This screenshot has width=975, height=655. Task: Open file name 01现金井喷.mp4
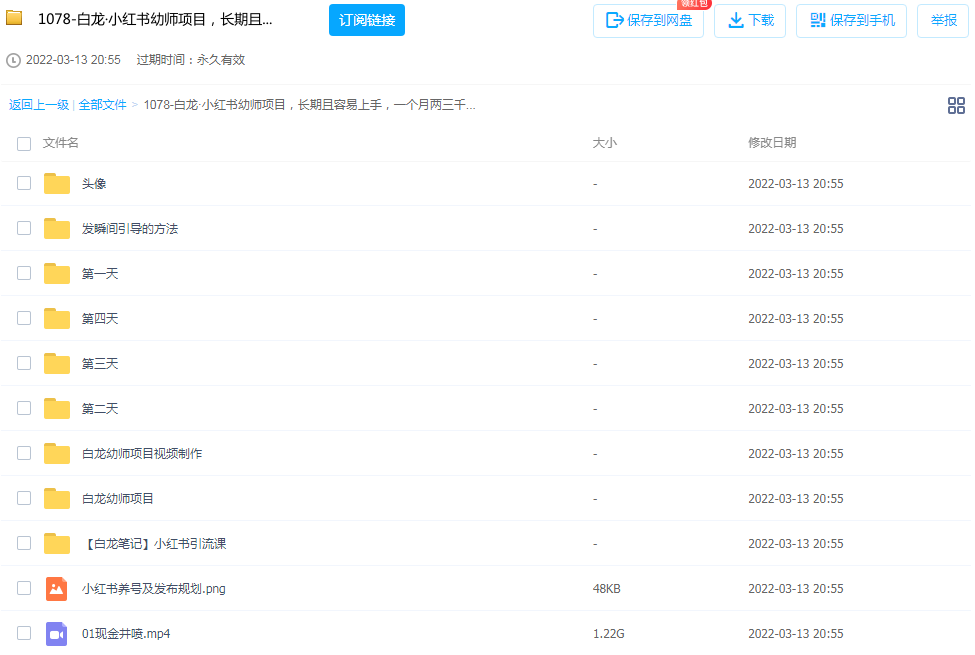coord(126,633)
